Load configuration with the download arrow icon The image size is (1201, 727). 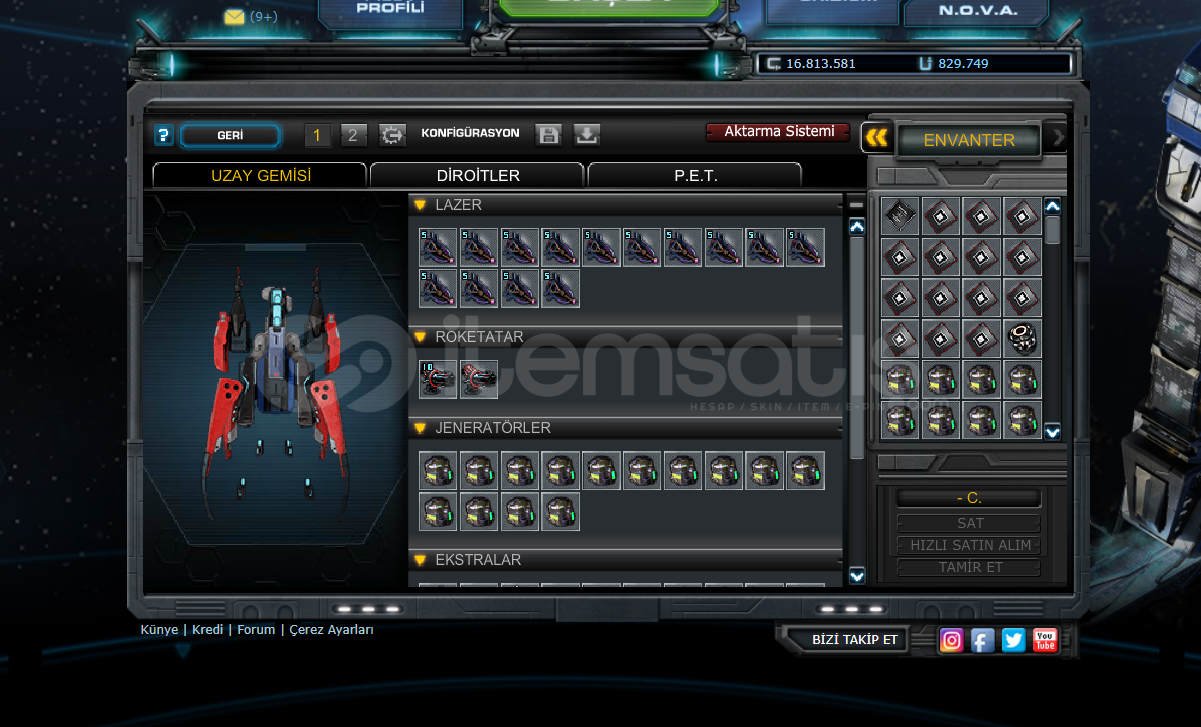pos(587,135)
